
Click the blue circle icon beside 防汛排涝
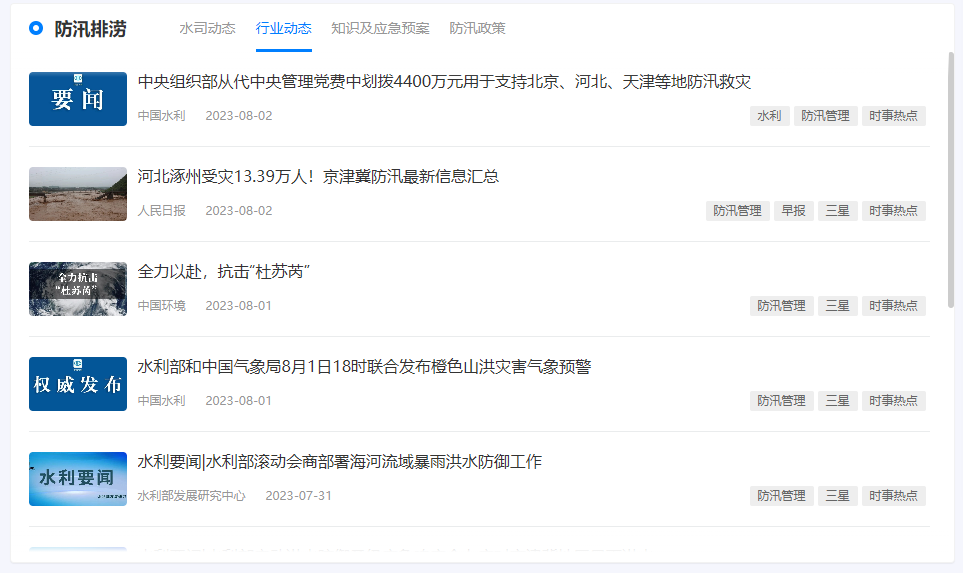point(36,28)
